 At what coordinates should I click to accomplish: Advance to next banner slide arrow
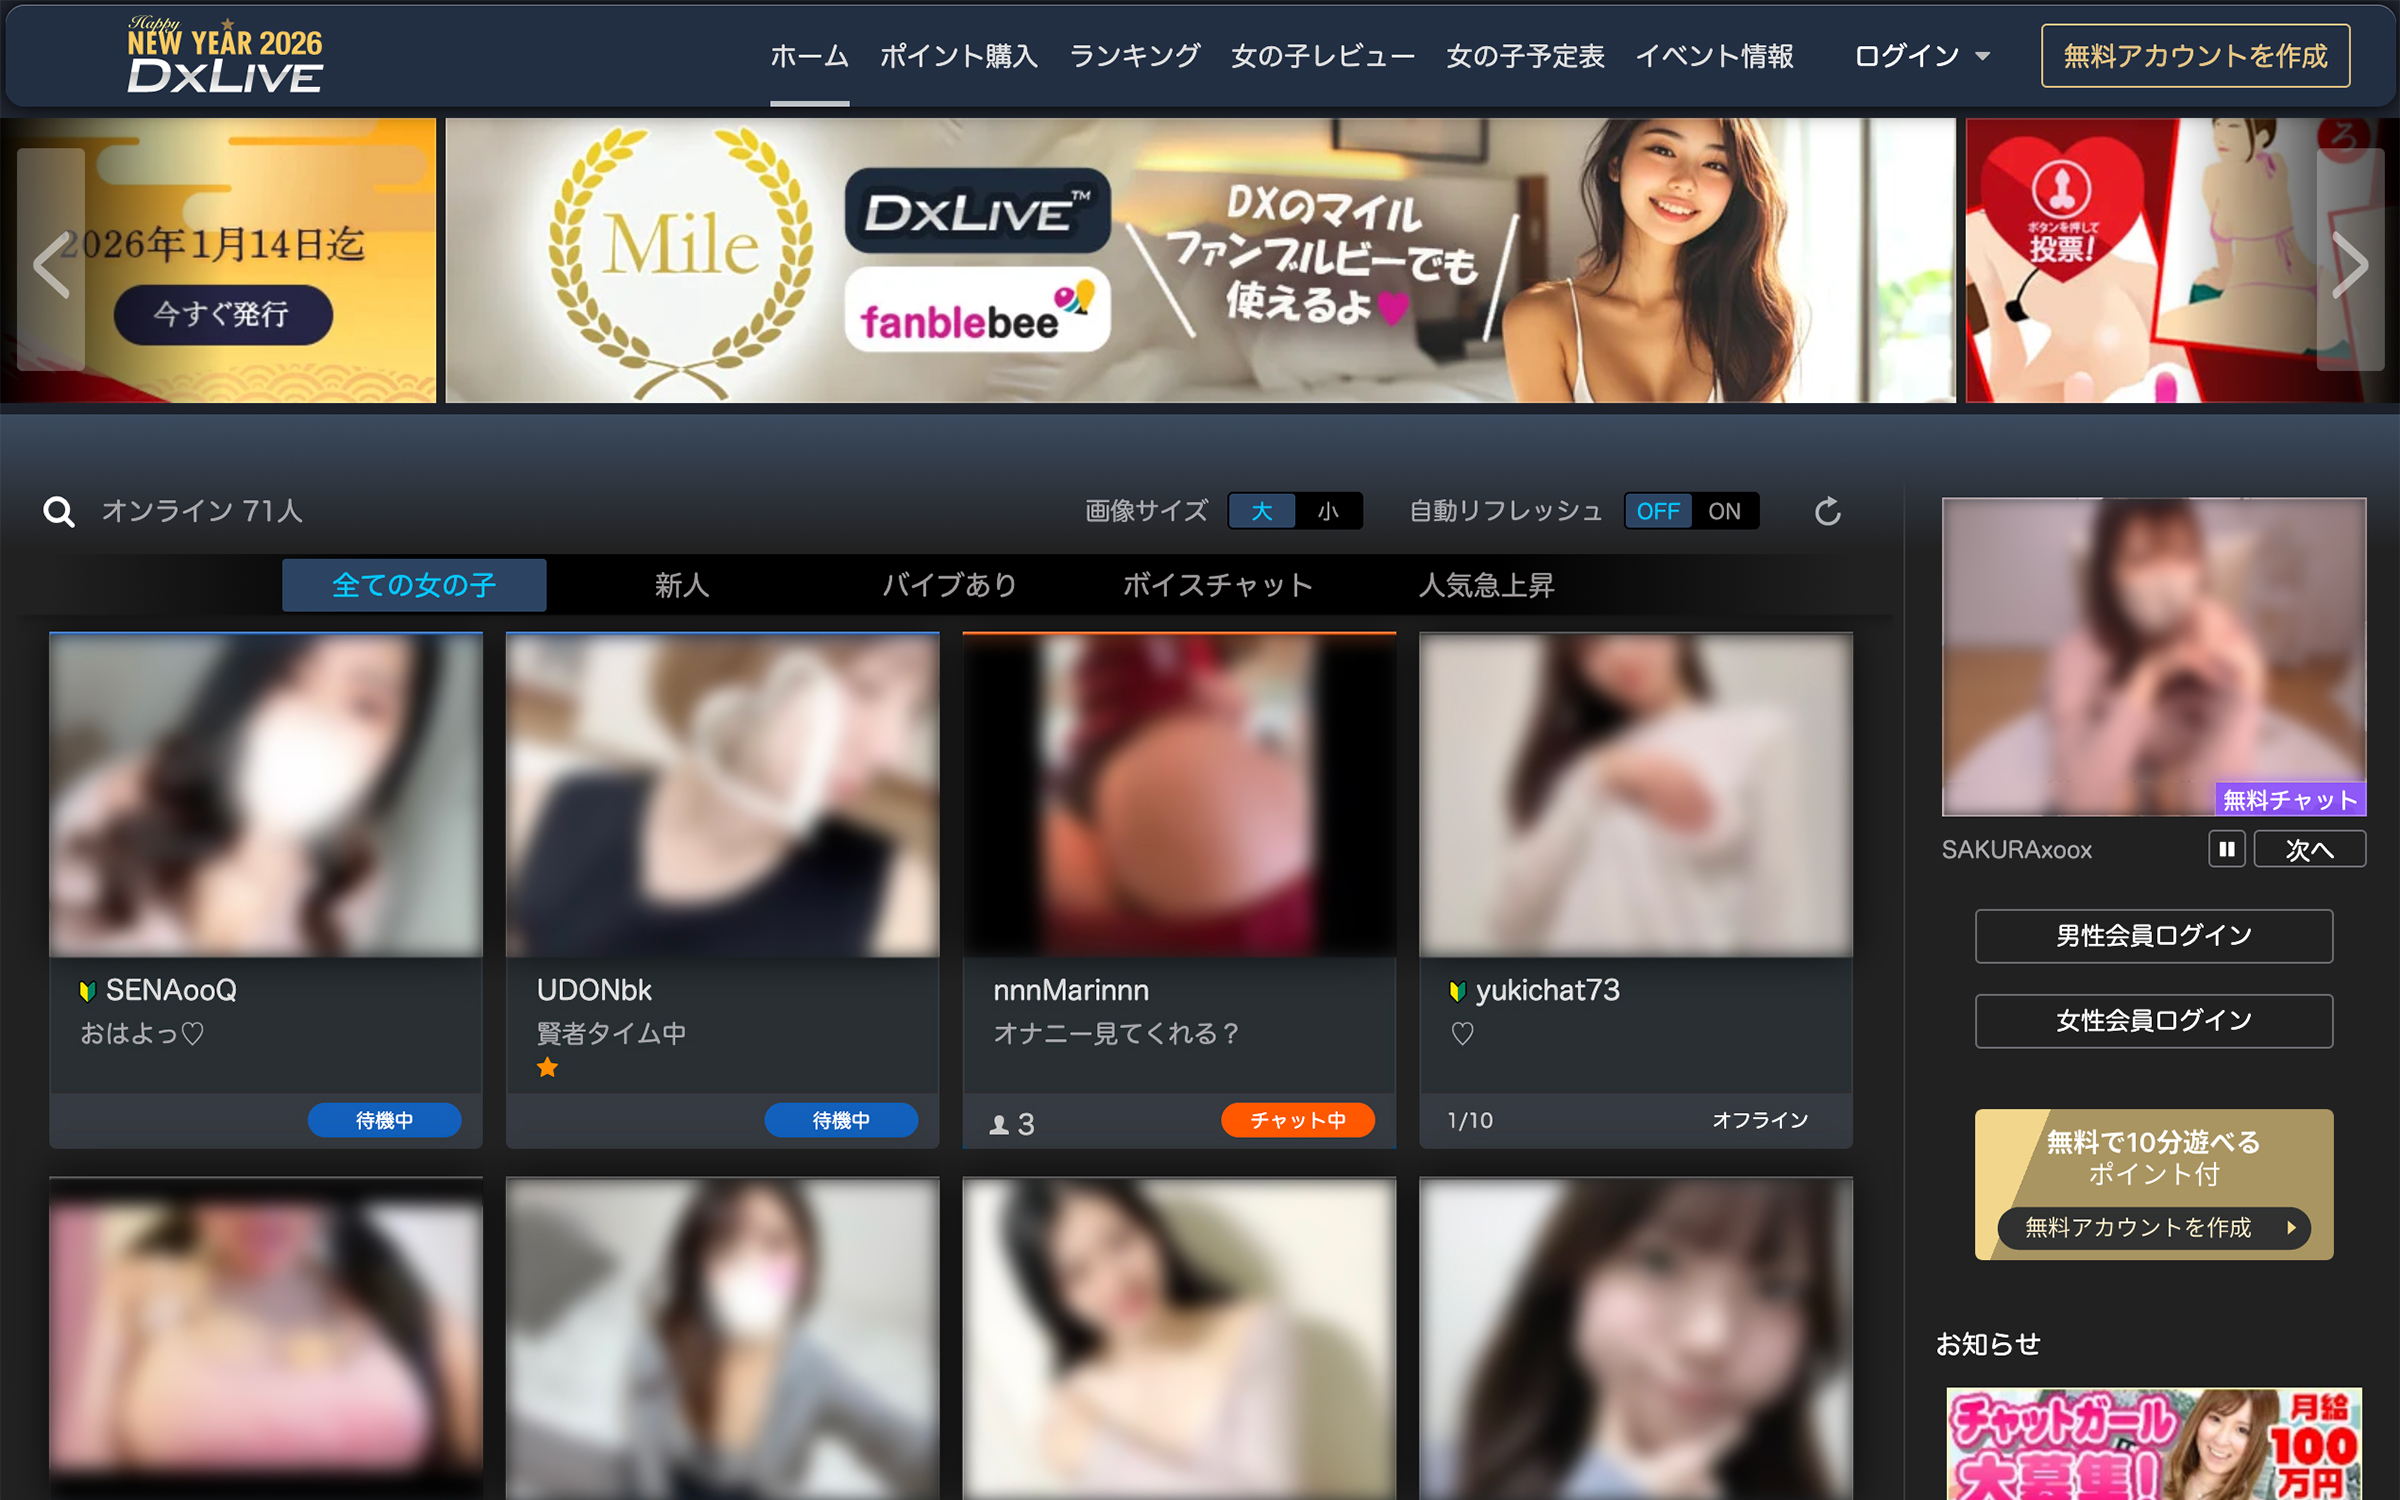(x=2349, y=262)
